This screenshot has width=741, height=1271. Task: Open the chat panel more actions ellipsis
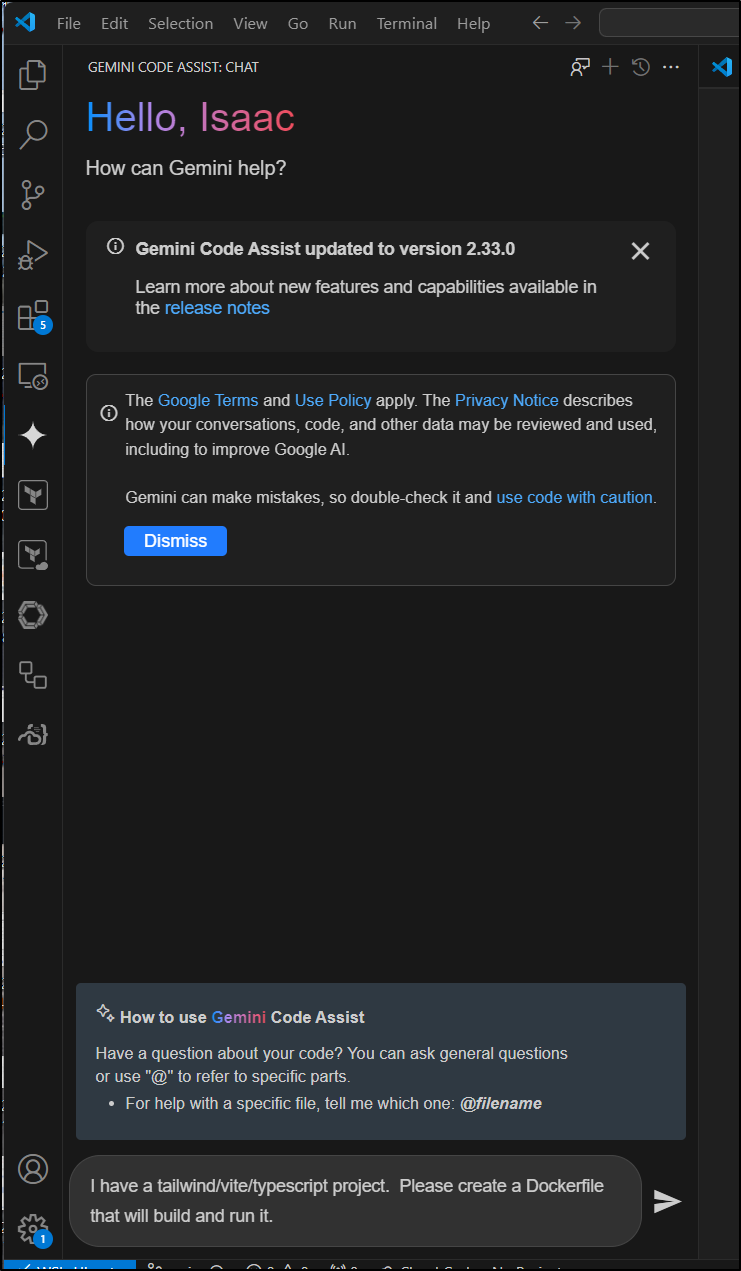(671, 67)
